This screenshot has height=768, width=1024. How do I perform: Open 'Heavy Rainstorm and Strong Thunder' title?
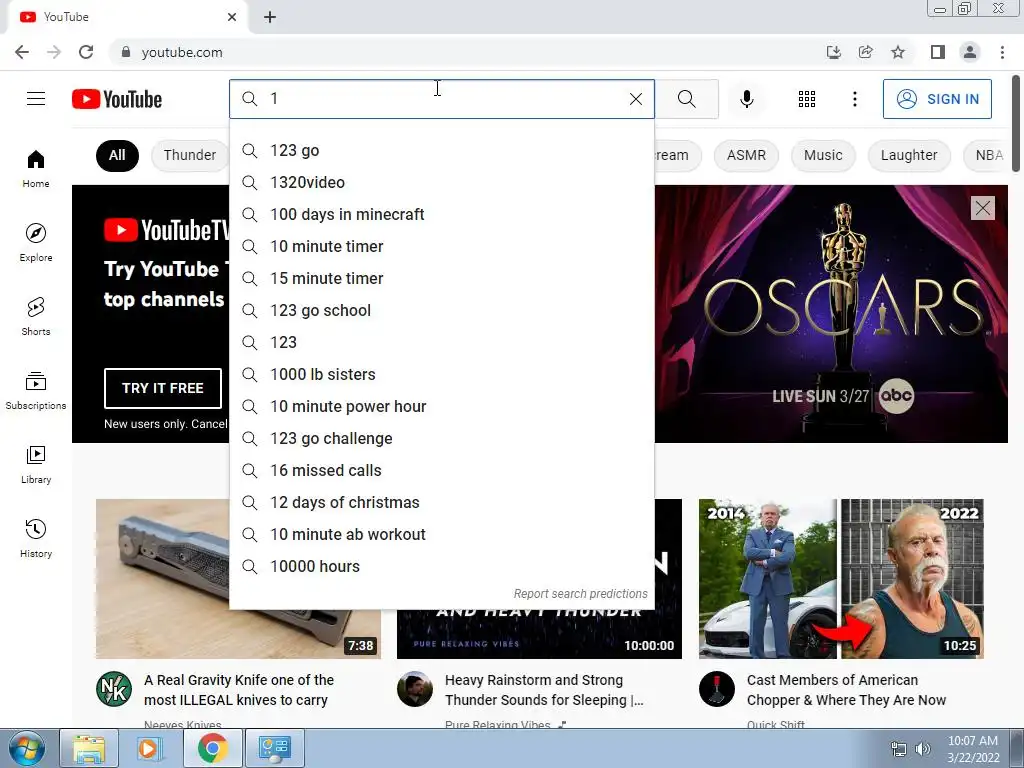point(544,690)
